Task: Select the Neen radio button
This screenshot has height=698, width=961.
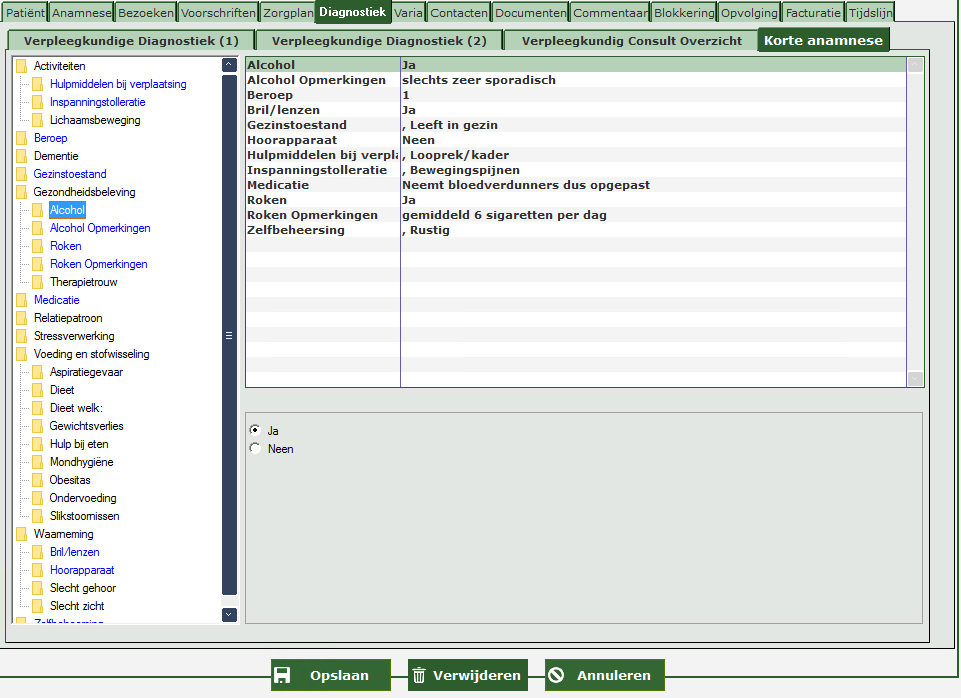Action: [x=254, y=449]
